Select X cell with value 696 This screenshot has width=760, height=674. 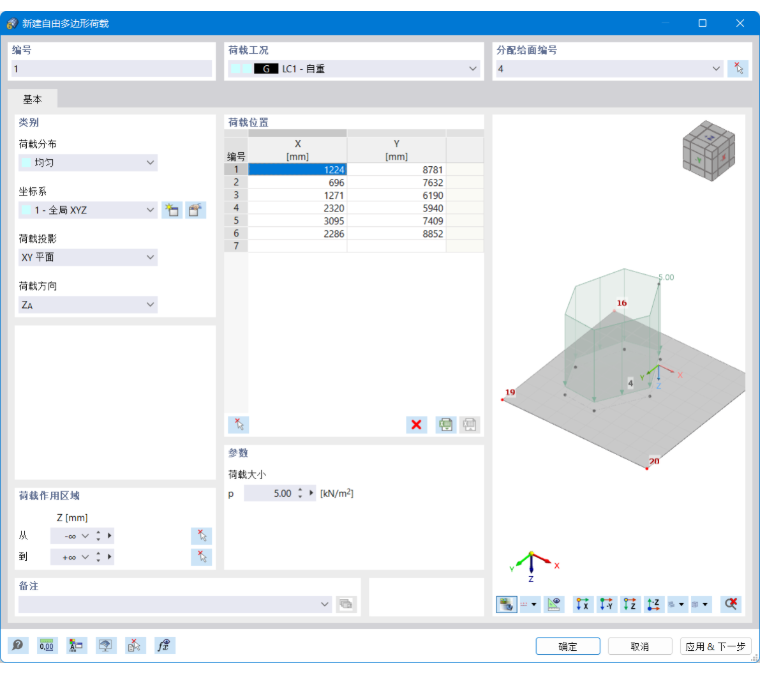click(298, 182)
